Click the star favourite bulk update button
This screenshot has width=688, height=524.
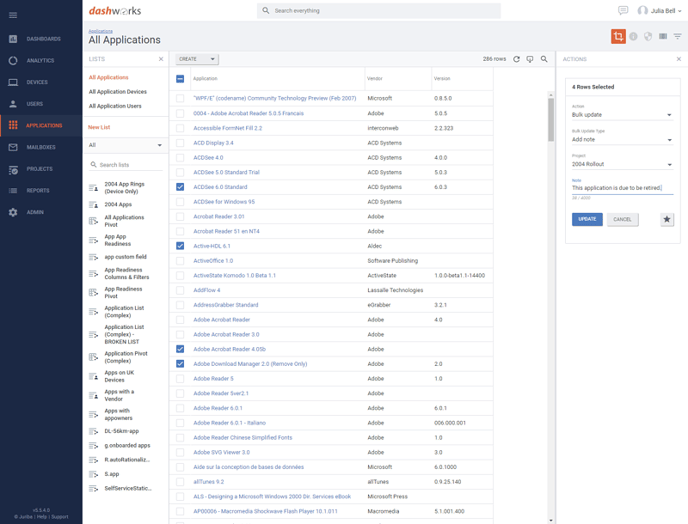coord(666,219)
